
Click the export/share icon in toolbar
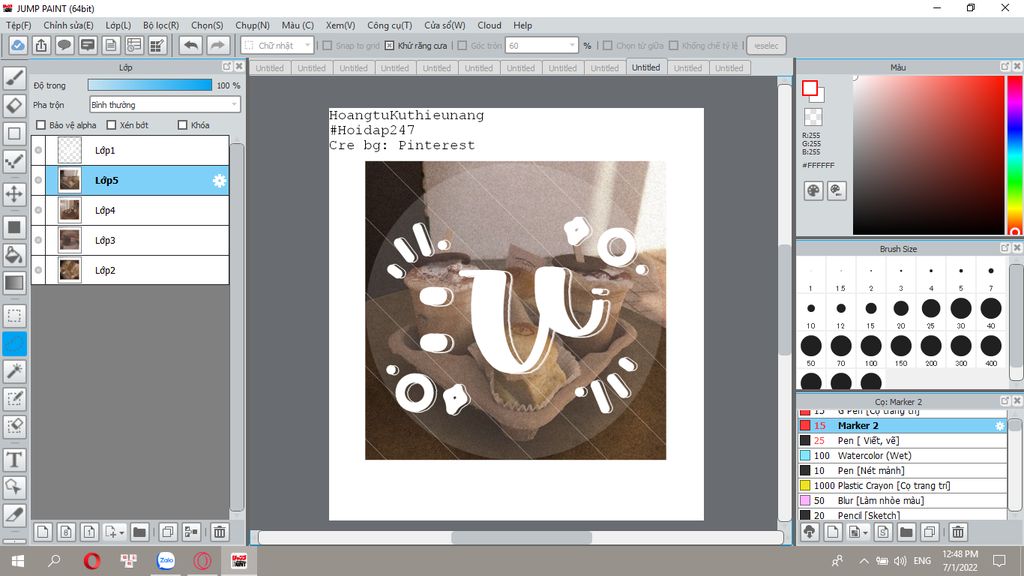(41, 46)
